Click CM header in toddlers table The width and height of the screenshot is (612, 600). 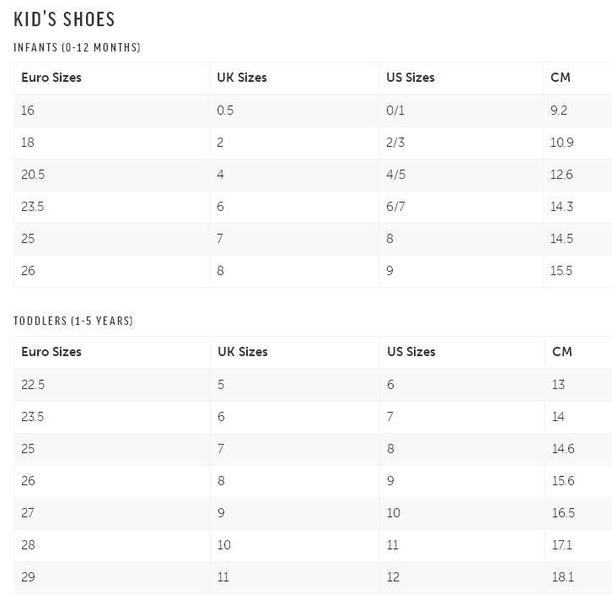561,352
